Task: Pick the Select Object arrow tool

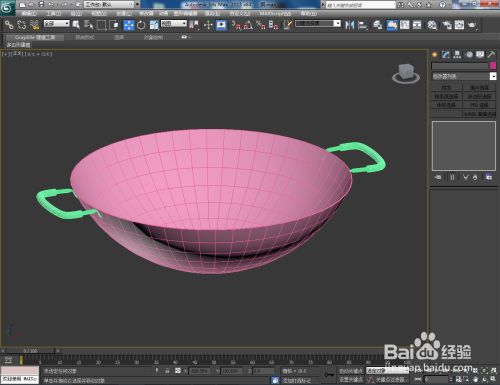Action: pos(76,25)
